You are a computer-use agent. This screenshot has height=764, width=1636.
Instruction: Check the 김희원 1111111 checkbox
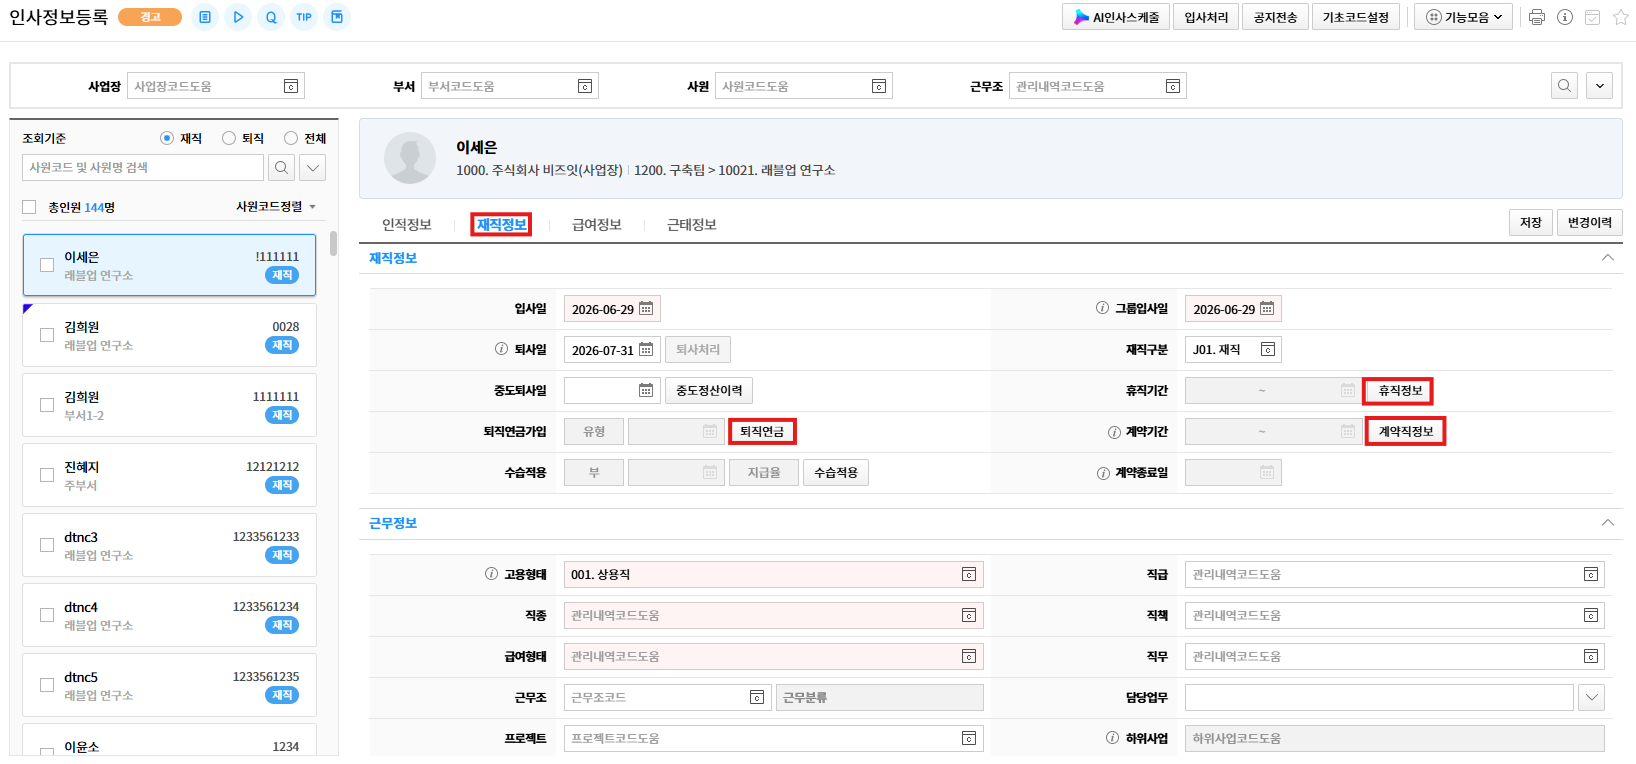[47, 405]
